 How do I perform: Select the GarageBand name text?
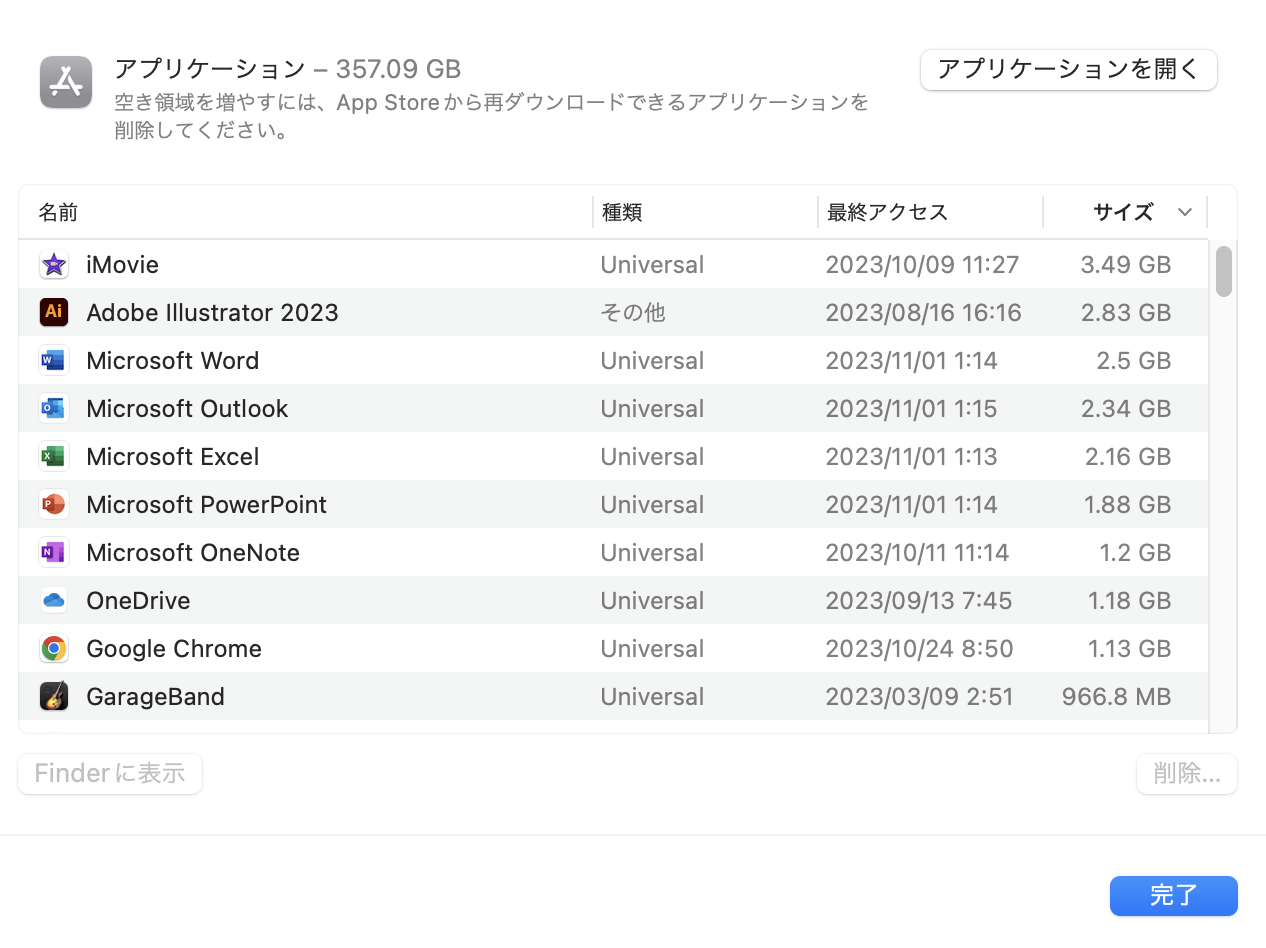click(155, 697)
